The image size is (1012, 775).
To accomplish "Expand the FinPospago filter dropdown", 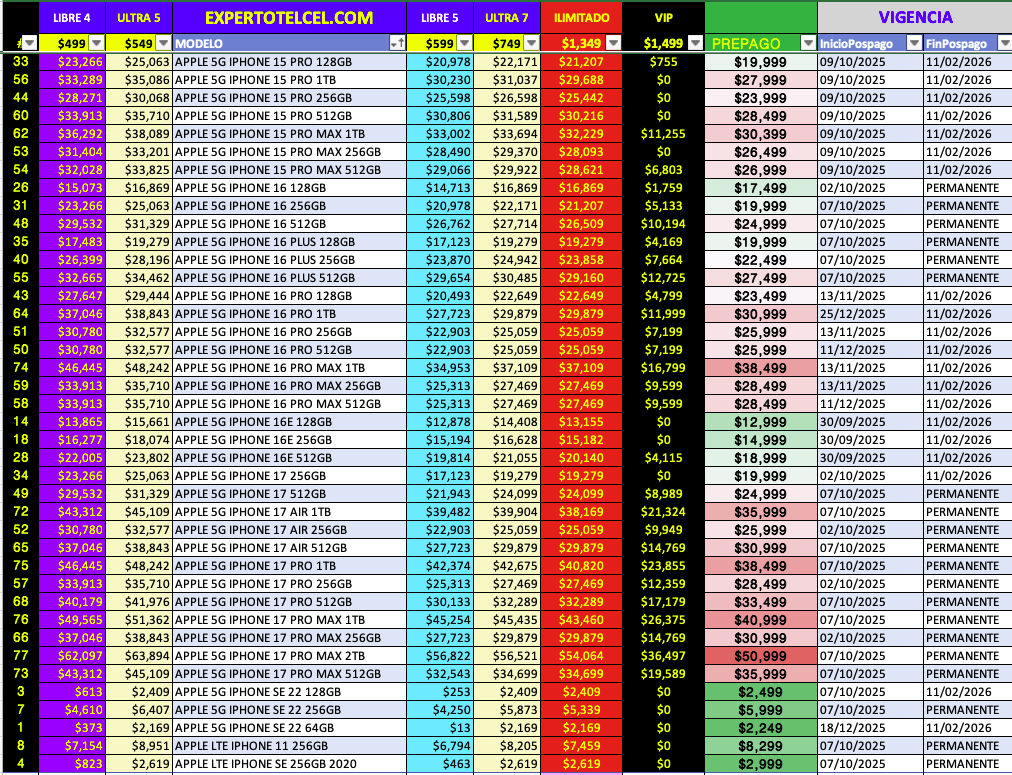I will point(1004,43).
